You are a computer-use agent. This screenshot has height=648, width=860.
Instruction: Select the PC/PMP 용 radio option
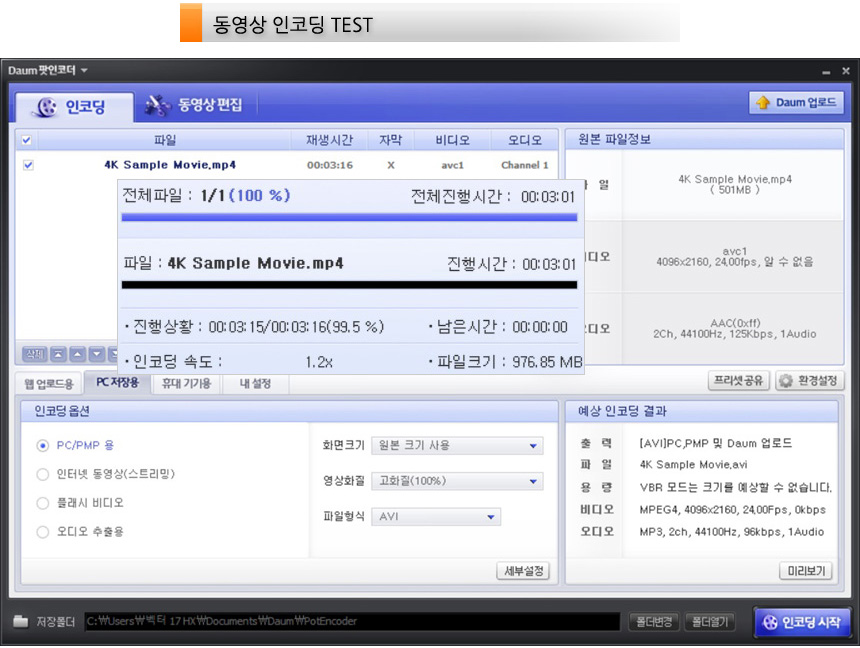42,446
